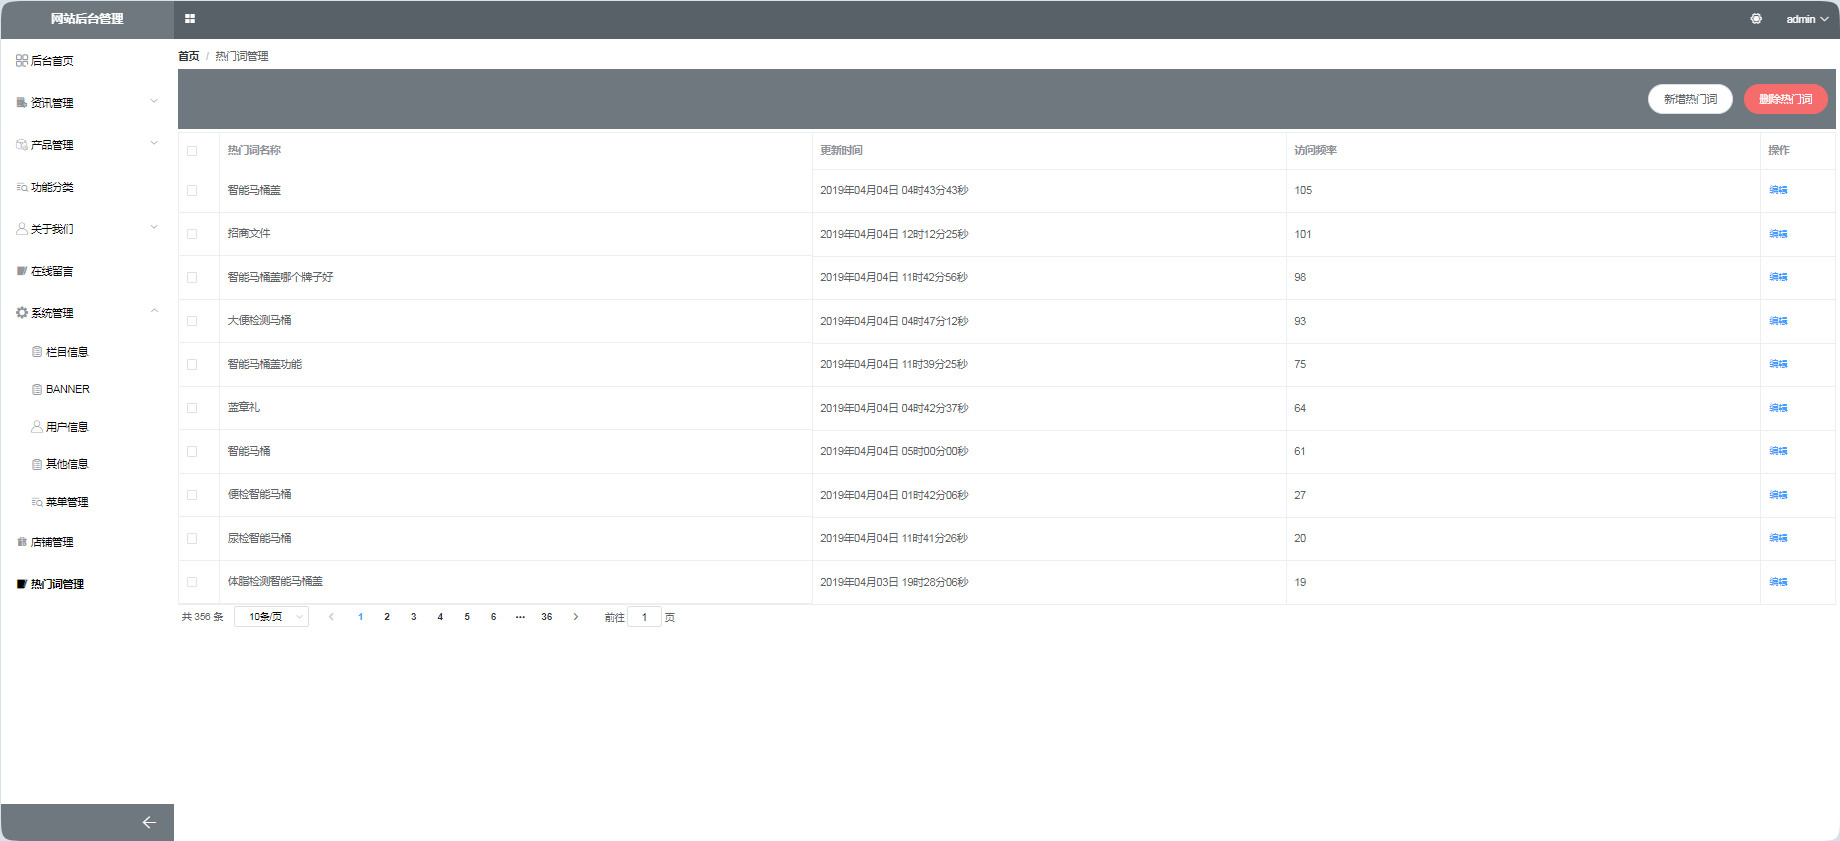Check the box for the 招商文件 row
Viewport: 1840px width, 841px height.
[x=192, y=234]
